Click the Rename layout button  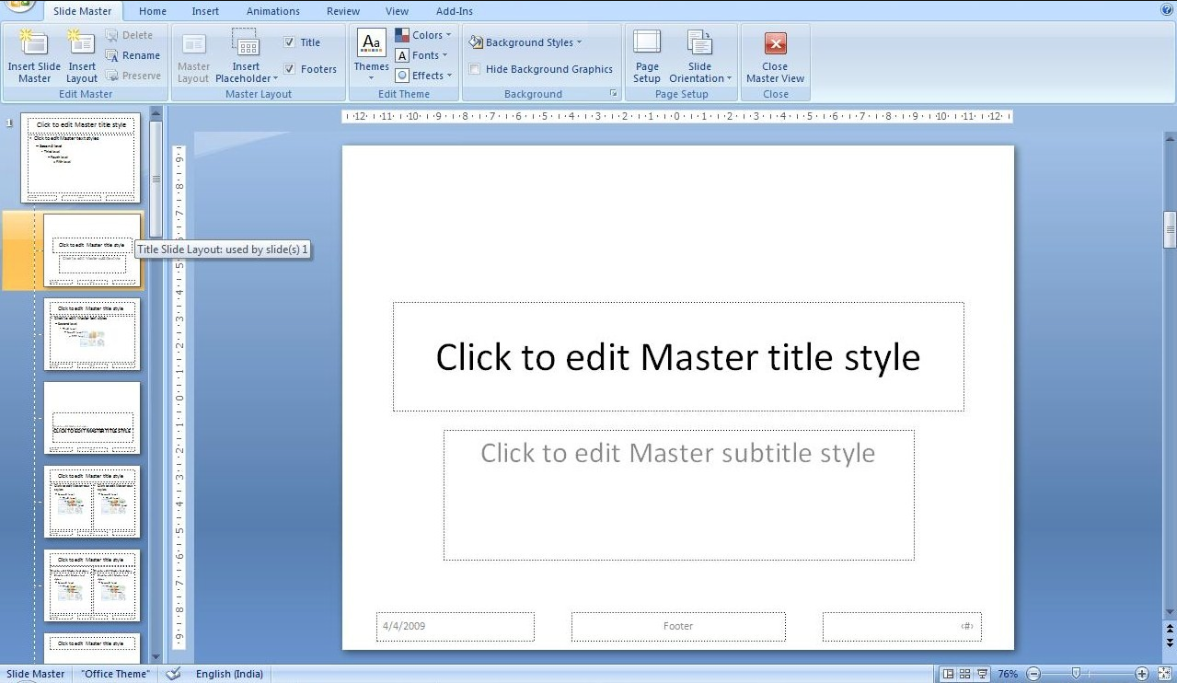134,55
